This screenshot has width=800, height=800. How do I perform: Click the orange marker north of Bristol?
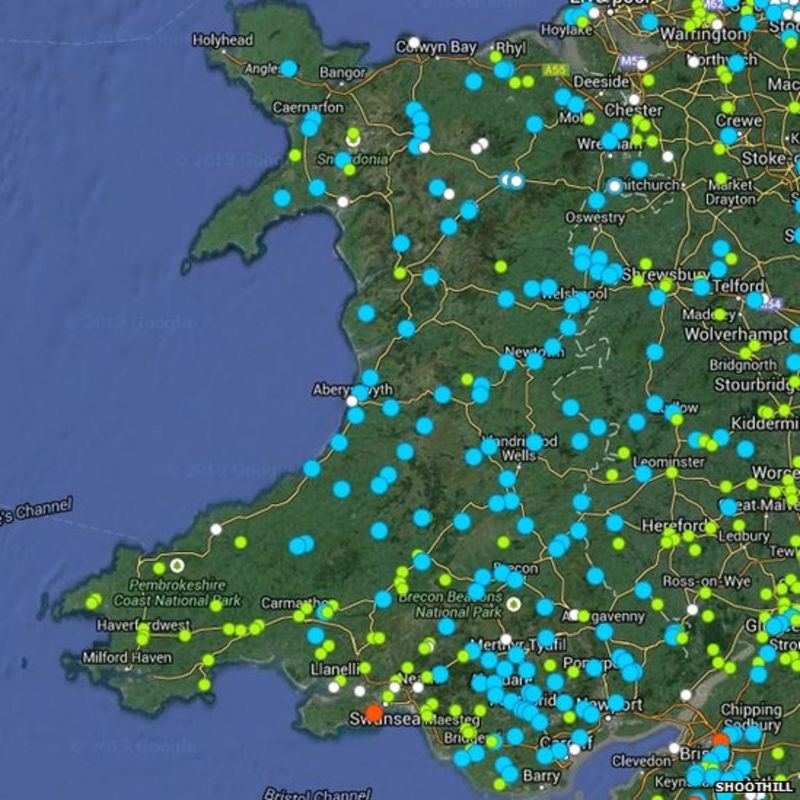pyautogui.click(x=721, y=738)
